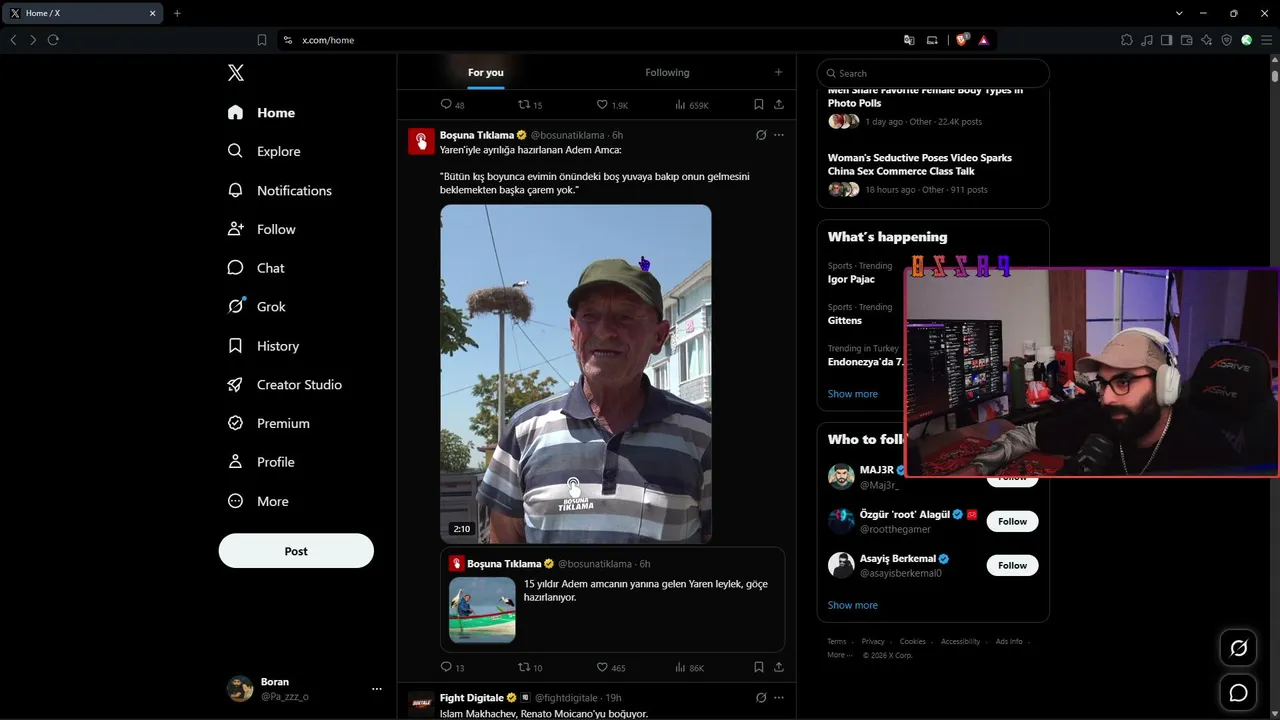This screenshot has height=720, width=1280.
Task: Repost the post with 15 reposts
Action: [530, 105]
